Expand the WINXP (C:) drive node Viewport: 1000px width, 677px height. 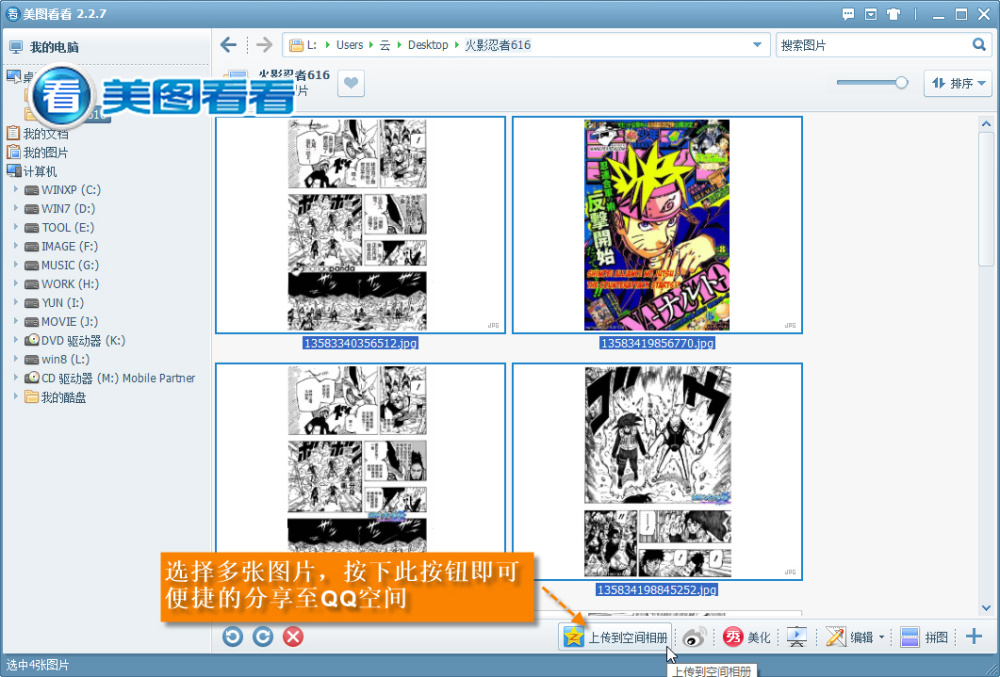click(x=16, y=189)
